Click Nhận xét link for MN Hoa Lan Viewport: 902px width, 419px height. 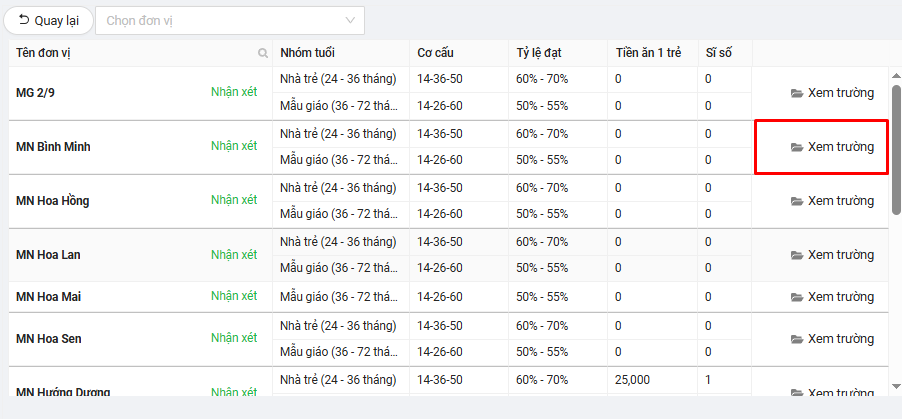[234, 254]
